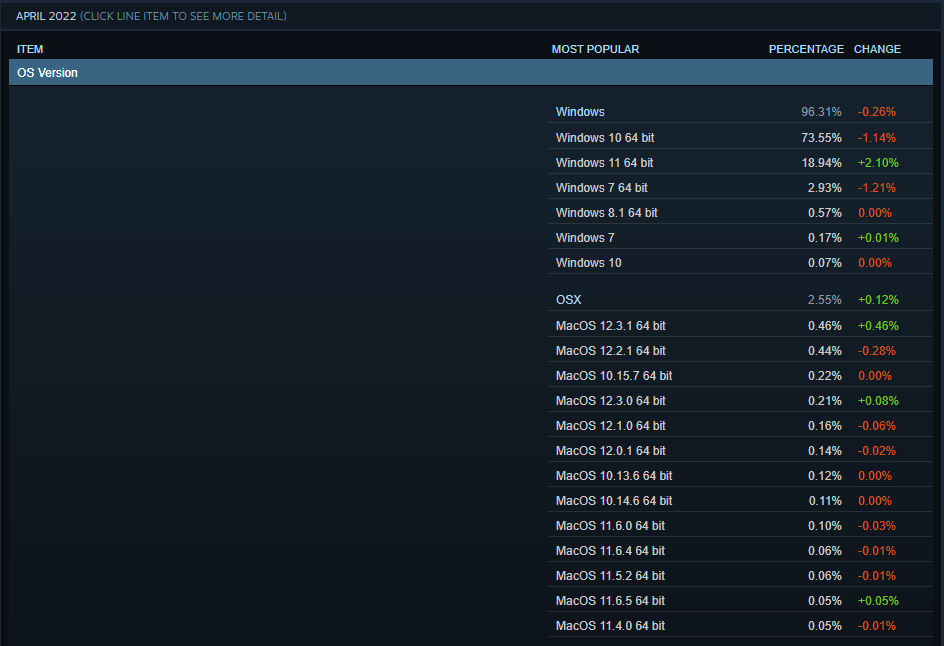Select MacOS 12.3.0 64 bit entry
Screen dimensions: 944x646
click(740, 401)
